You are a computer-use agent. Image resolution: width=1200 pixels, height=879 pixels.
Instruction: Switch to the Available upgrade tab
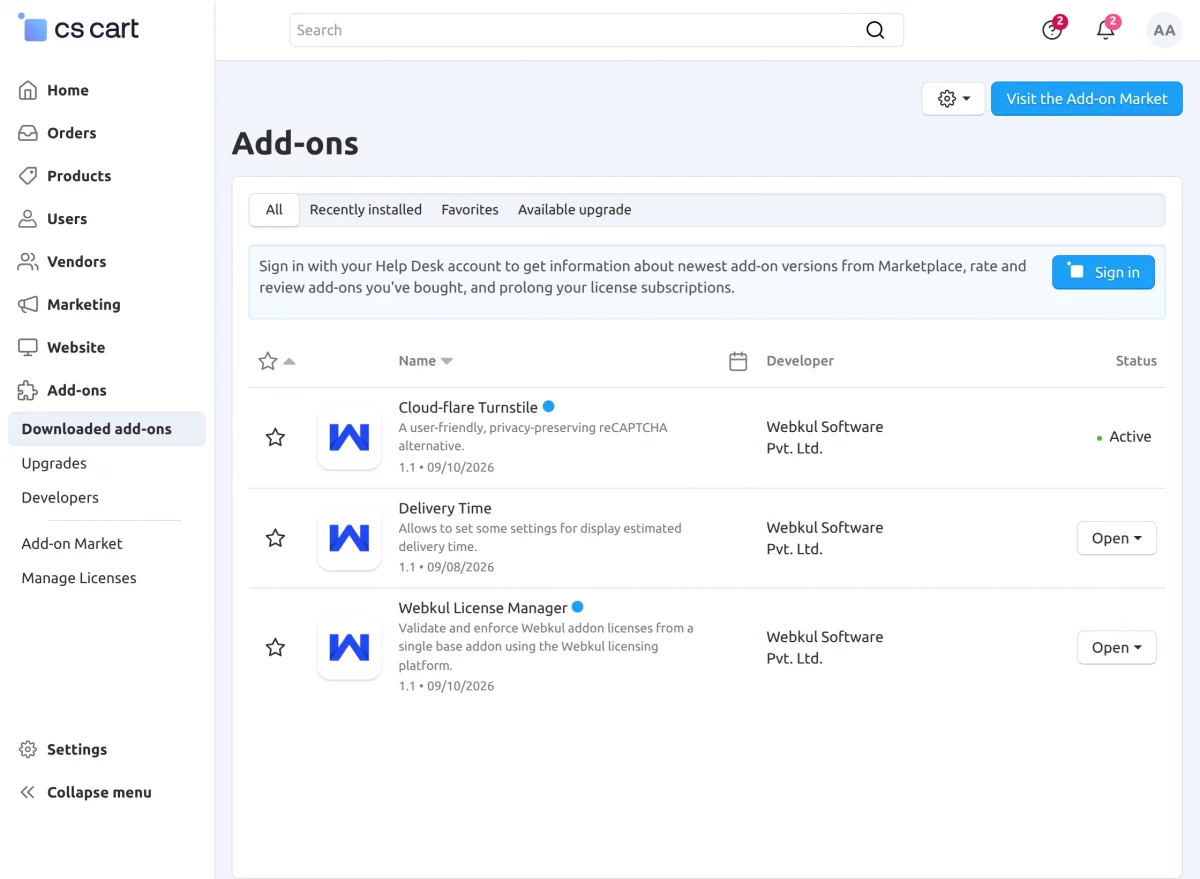click(x=574, y=210)
